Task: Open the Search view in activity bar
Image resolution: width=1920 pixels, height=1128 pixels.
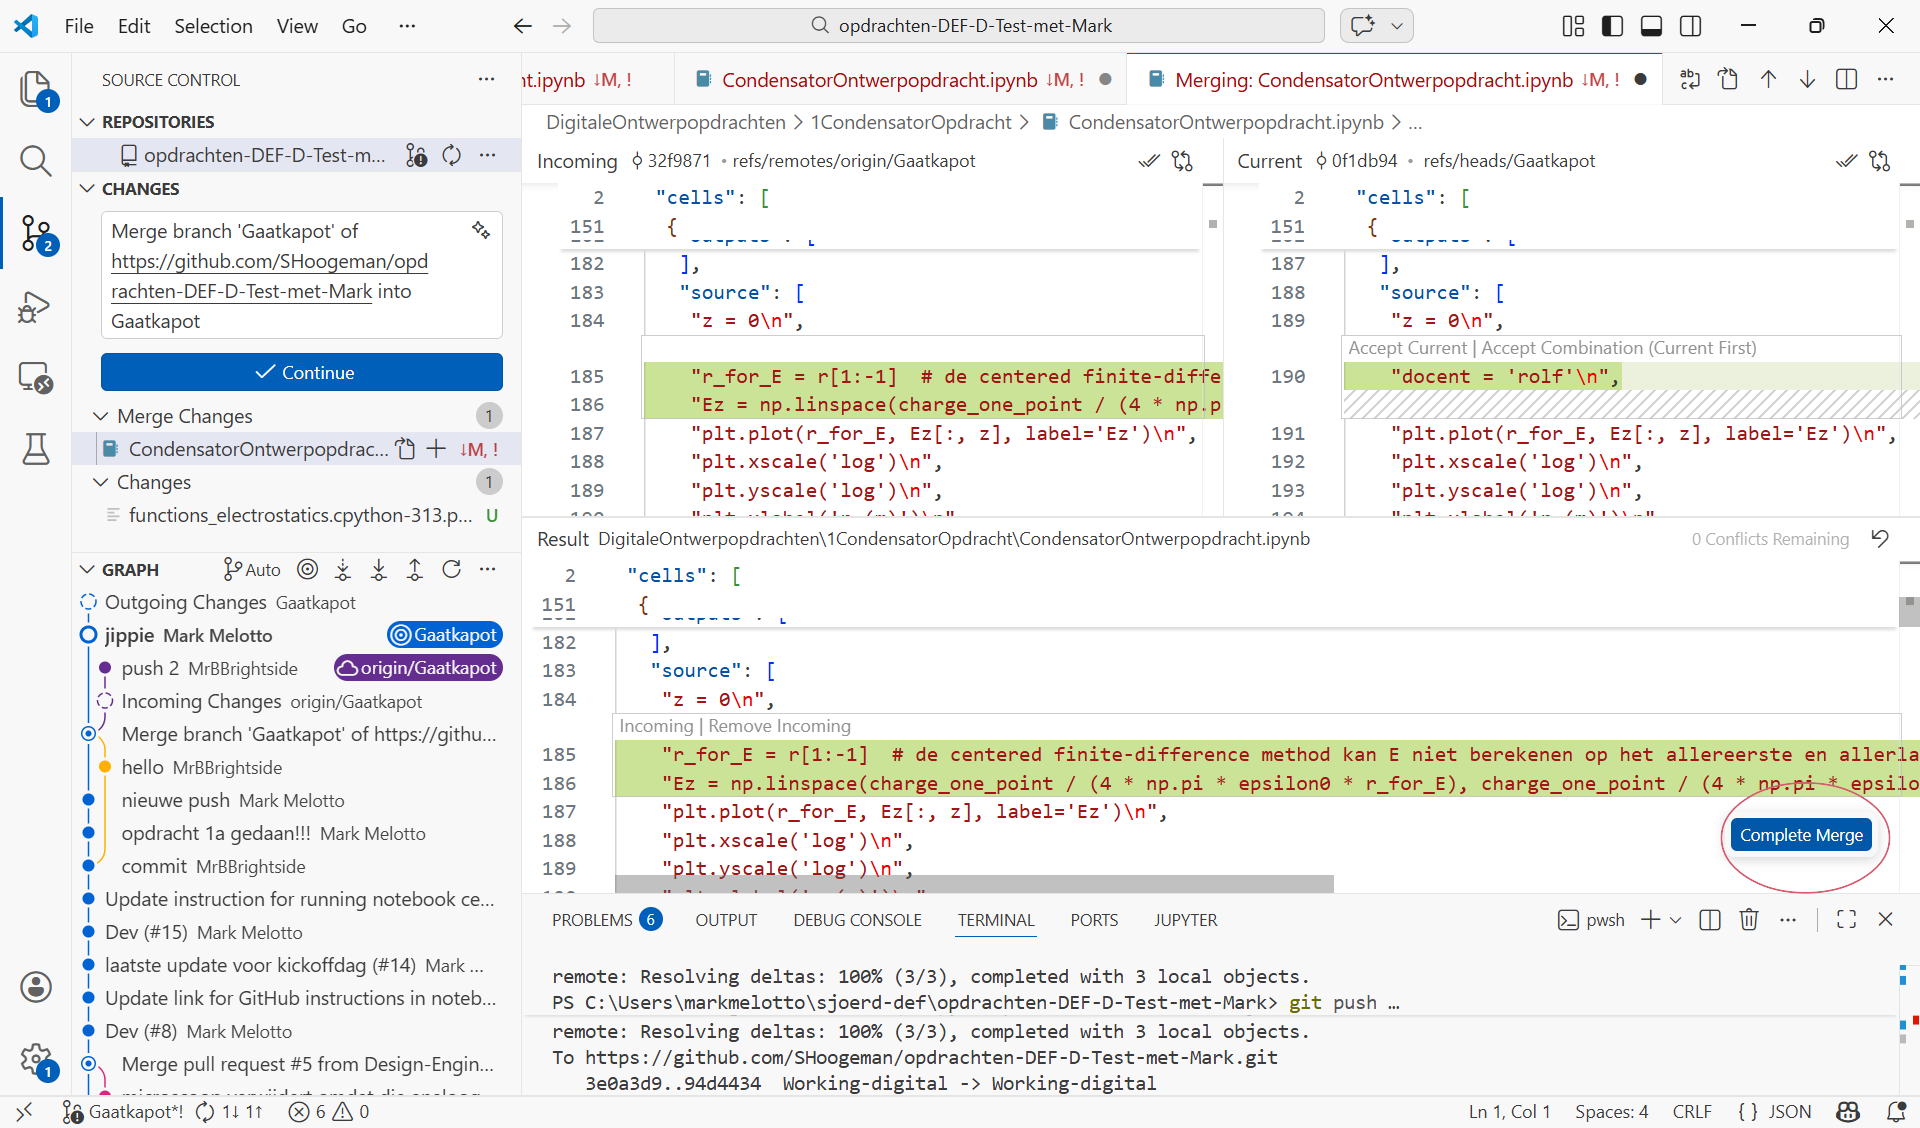Action: (x=36, y=161)
